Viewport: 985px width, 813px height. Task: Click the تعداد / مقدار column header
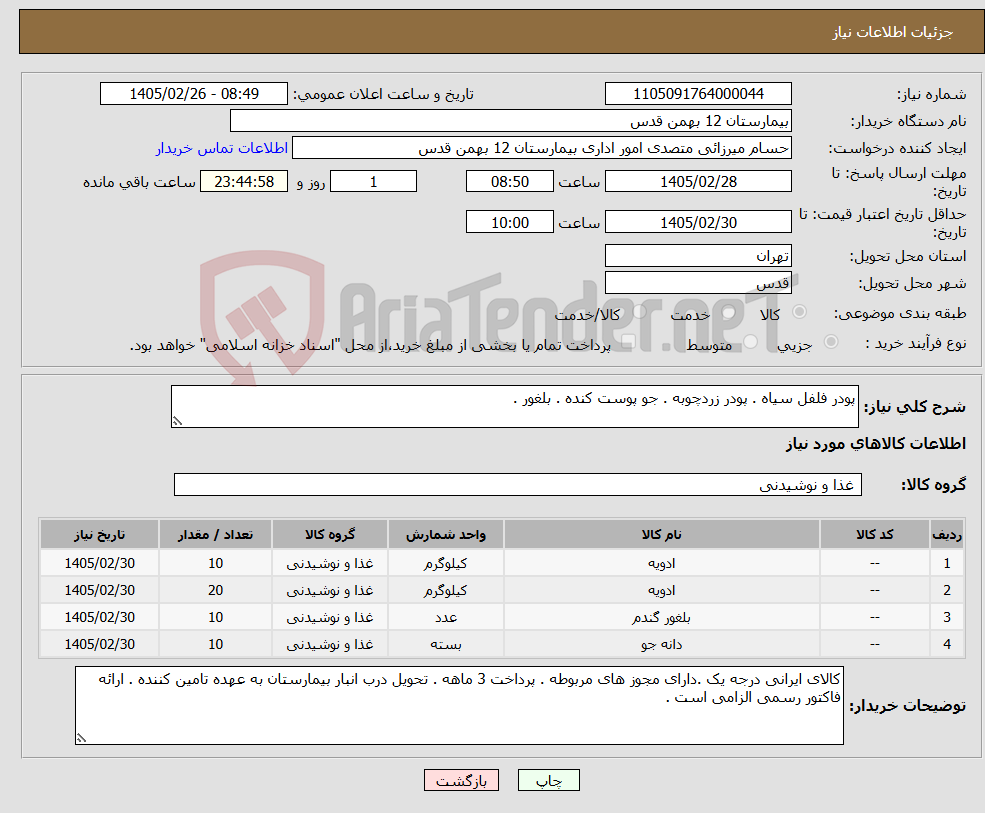pos(215,535)
